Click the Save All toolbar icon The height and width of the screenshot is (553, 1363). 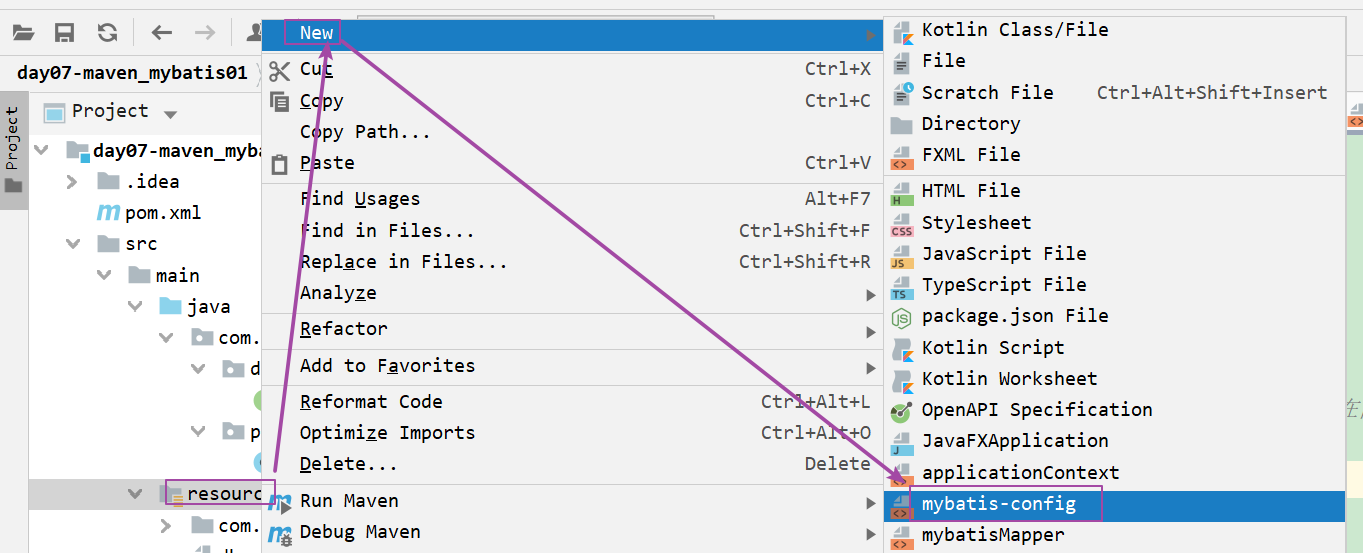(65, 33)
